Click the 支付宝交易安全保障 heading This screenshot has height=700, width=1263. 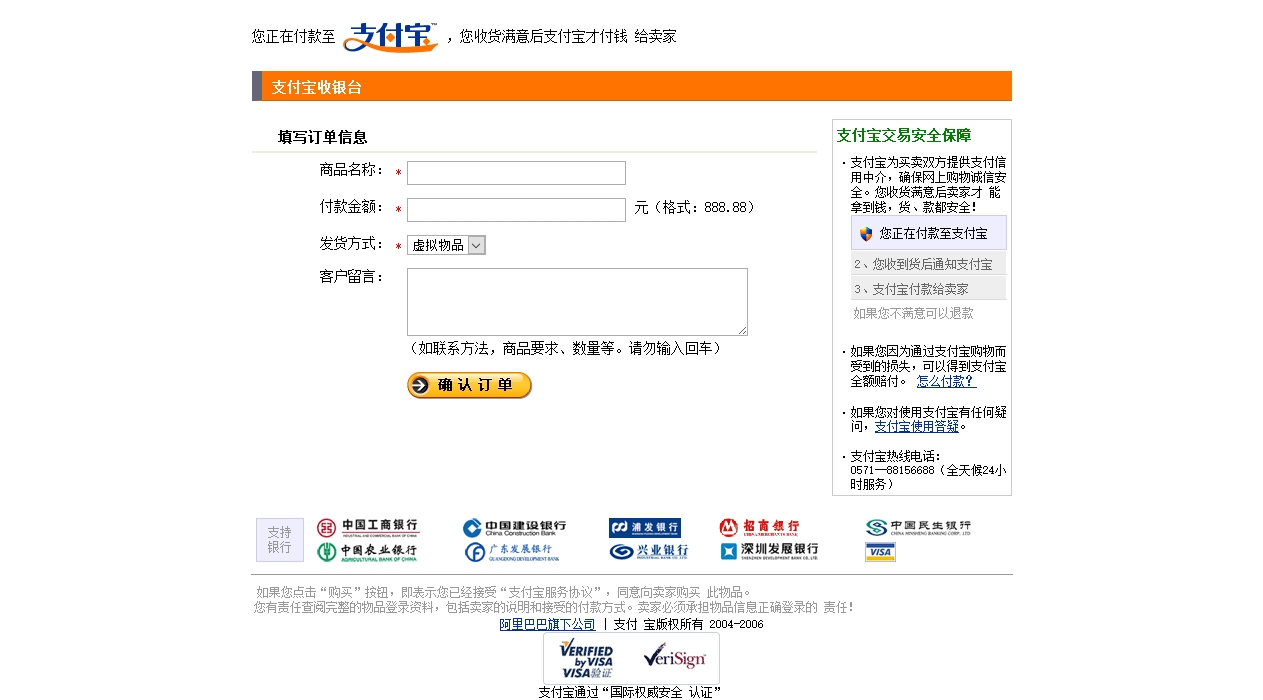pos(904,135)
